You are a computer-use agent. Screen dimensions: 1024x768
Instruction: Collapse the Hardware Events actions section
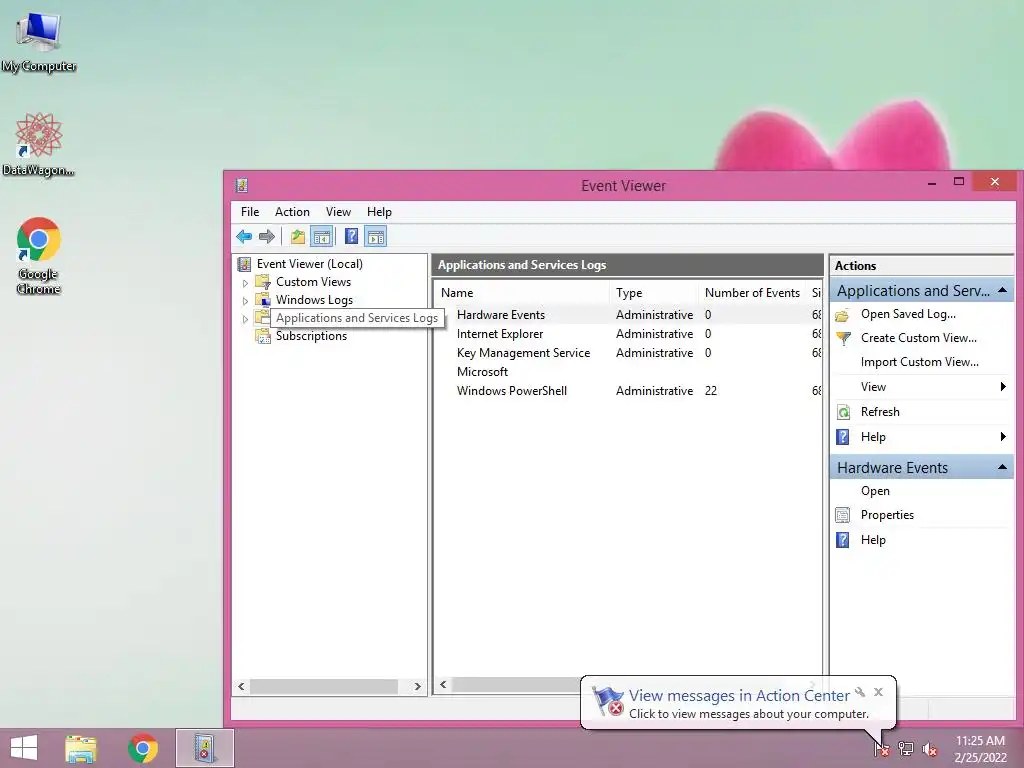click(1002, 467)
